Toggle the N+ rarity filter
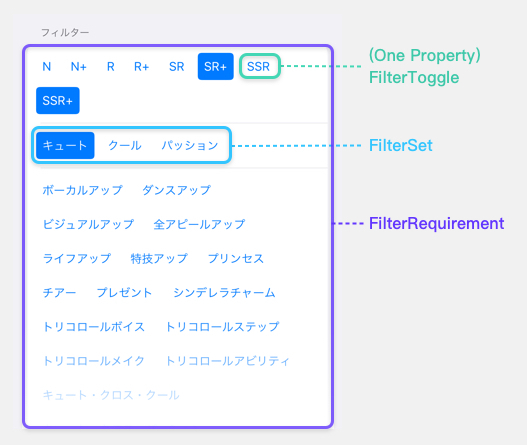 coord(79,67)
